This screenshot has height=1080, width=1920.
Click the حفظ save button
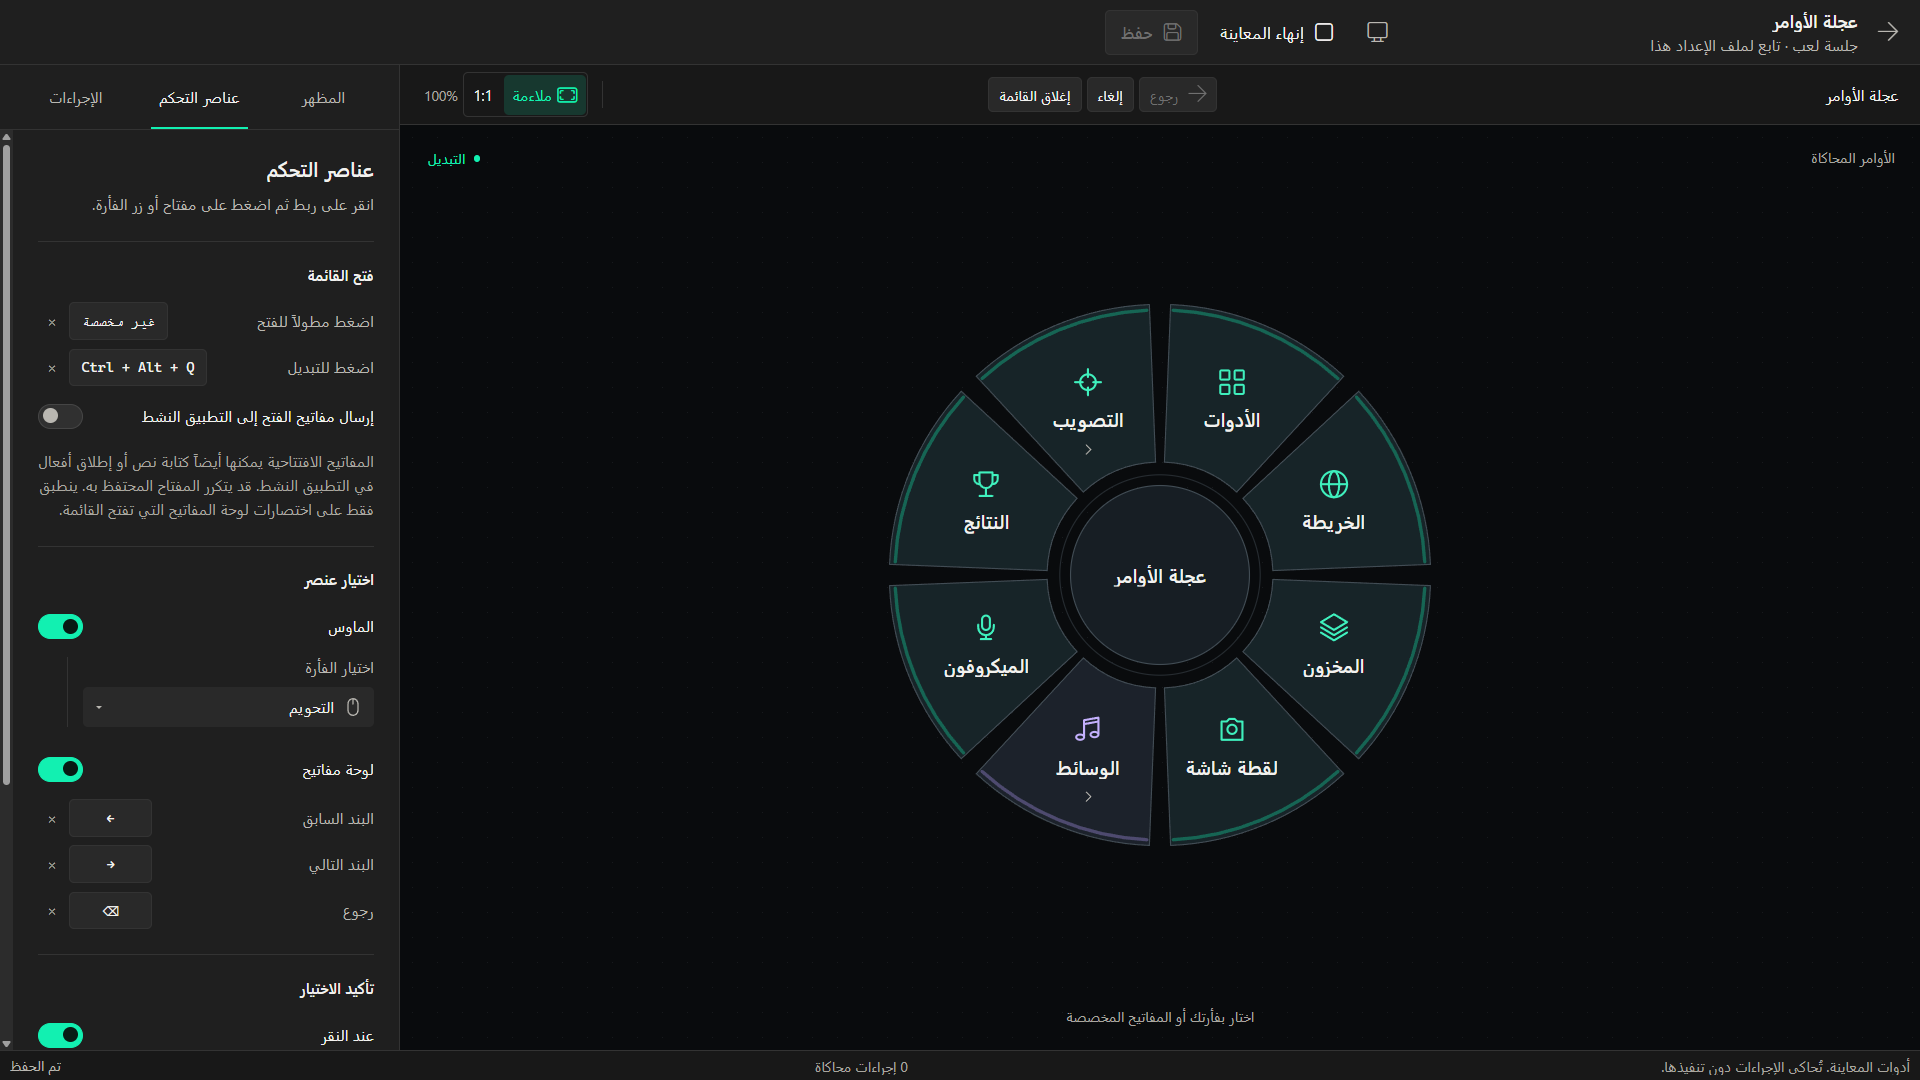(x=1151, y=33)
